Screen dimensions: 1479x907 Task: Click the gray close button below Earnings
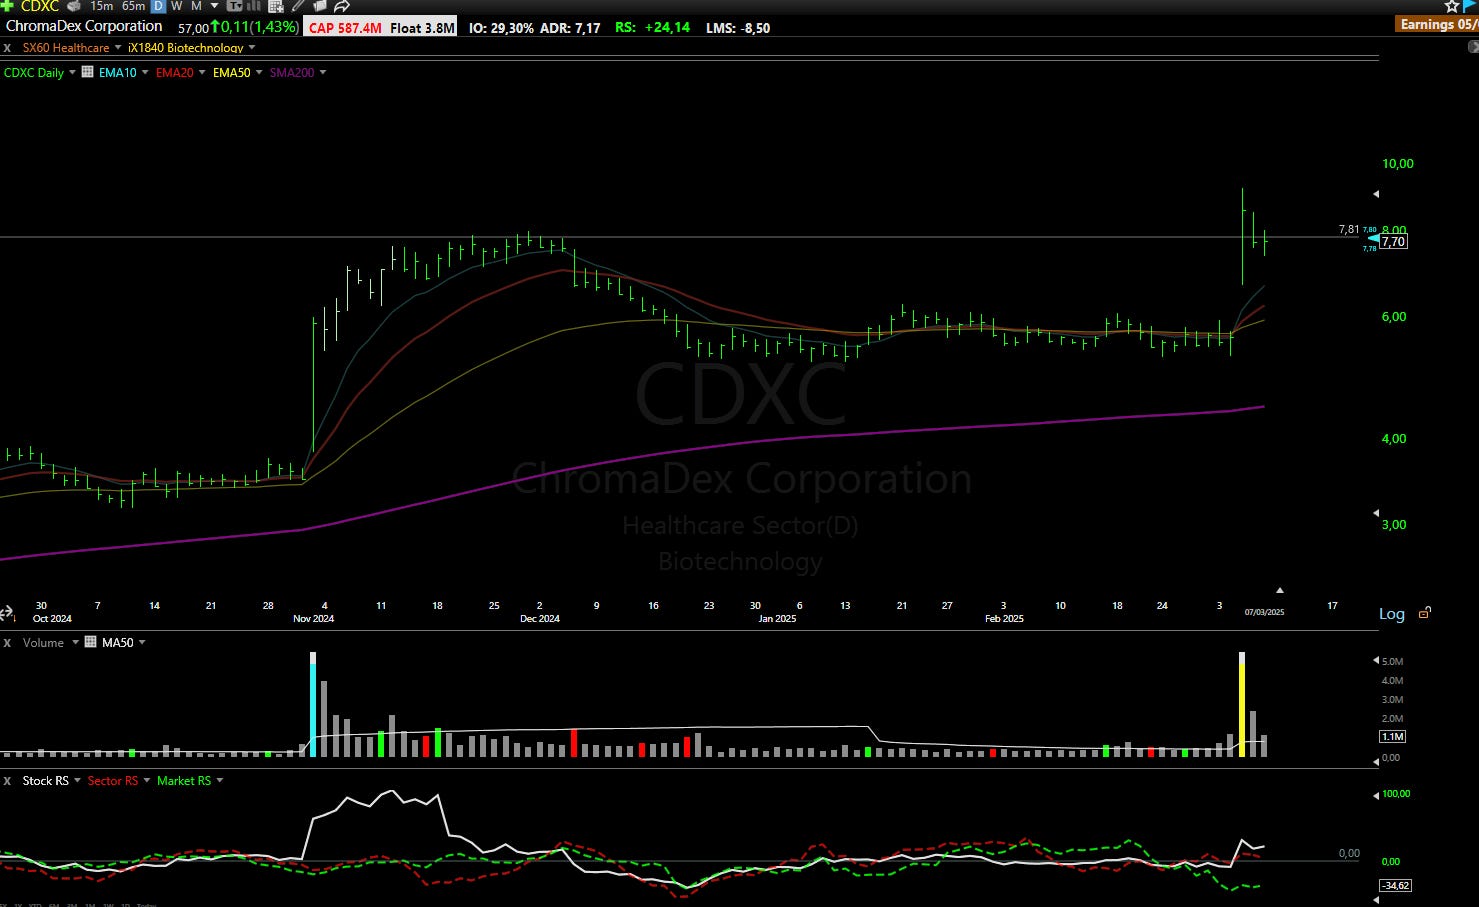pos(1472,46)
